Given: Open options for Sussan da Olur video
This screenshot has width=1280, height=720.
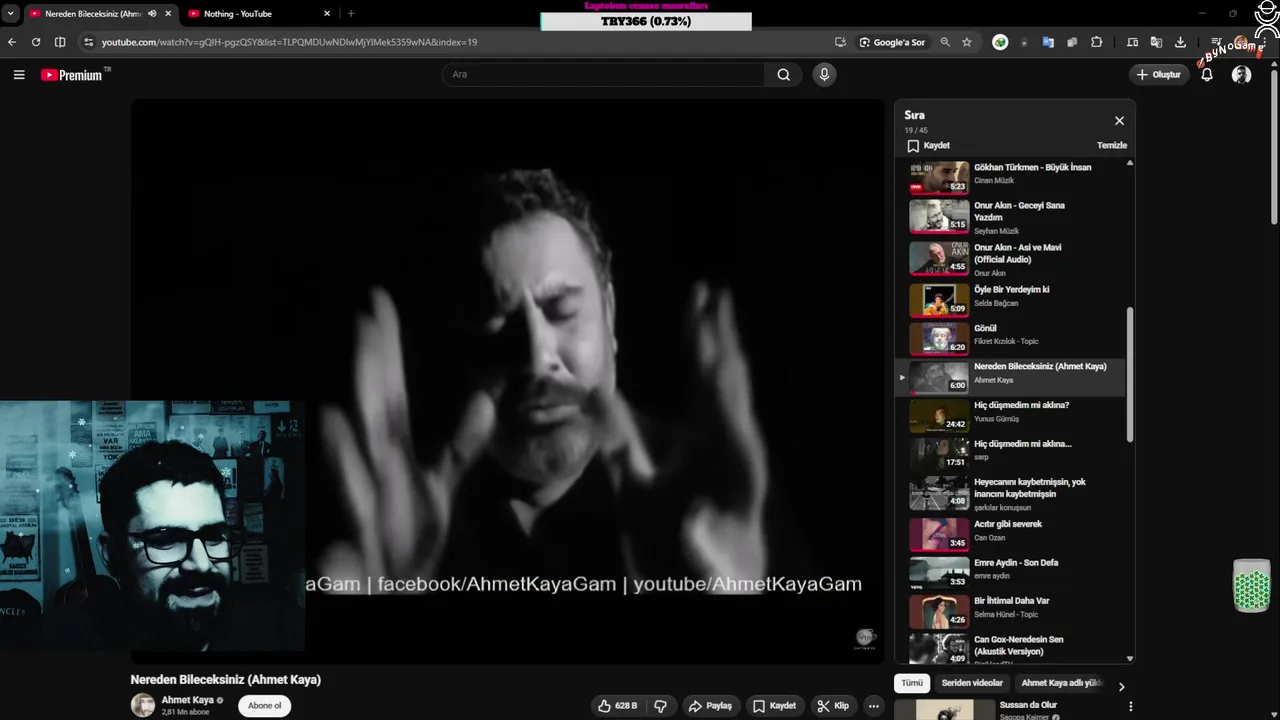Looking at the screenshot, I should [x=1131, y=706].
